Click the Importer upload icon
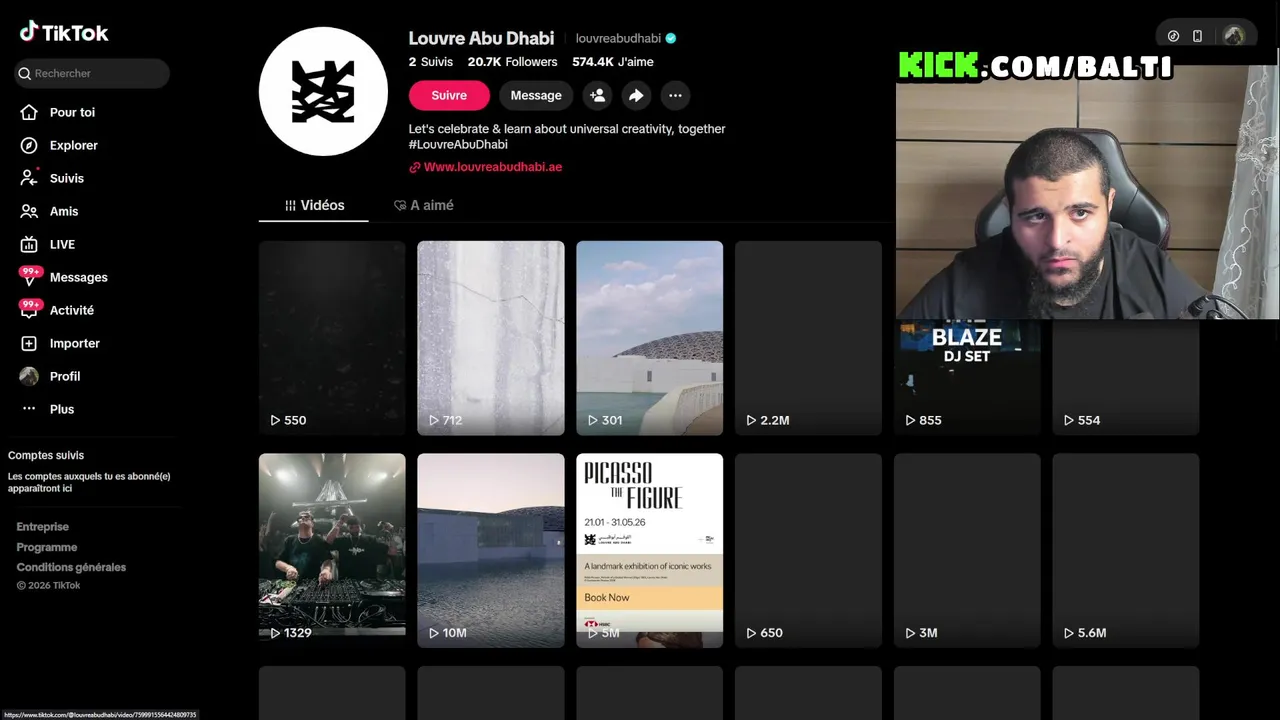 click(x=29, y=343)
